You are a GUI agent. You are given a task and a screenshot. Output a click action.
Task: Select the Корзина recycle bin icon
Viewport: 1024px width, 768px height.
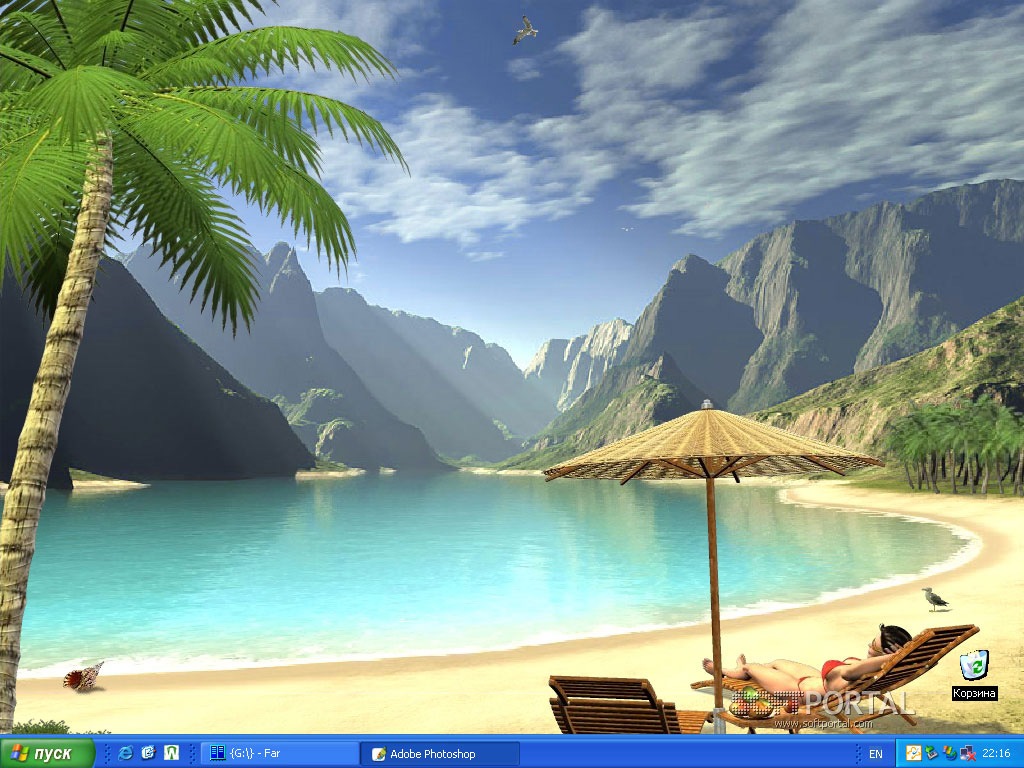click(973, 664)
